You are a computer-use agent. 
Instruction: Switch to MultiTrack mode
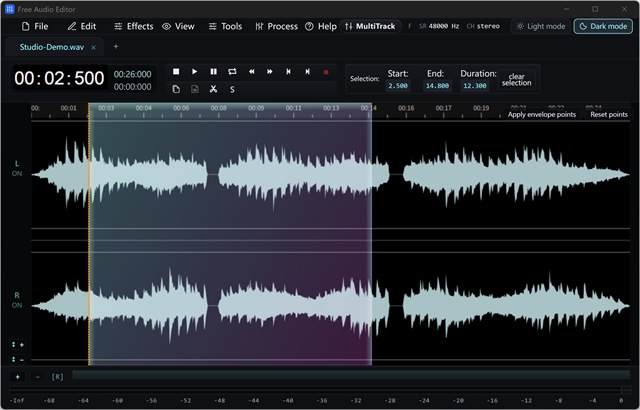coord(370,27)
